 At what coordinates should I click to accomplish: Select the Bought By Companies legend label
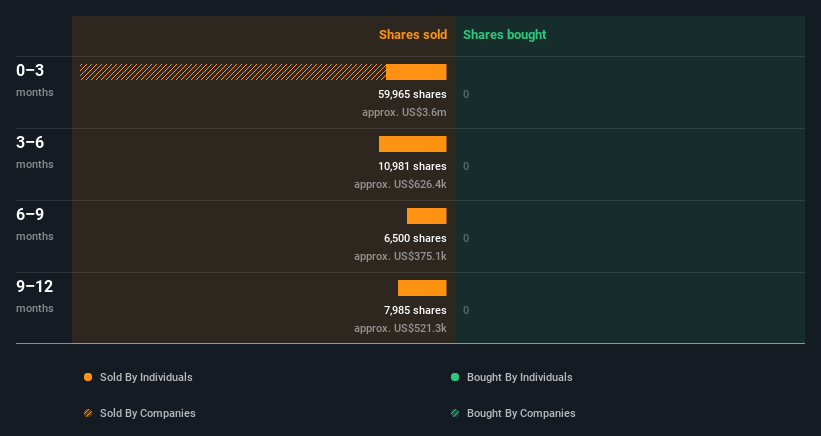pyautogui.click(x=521, y=413)
